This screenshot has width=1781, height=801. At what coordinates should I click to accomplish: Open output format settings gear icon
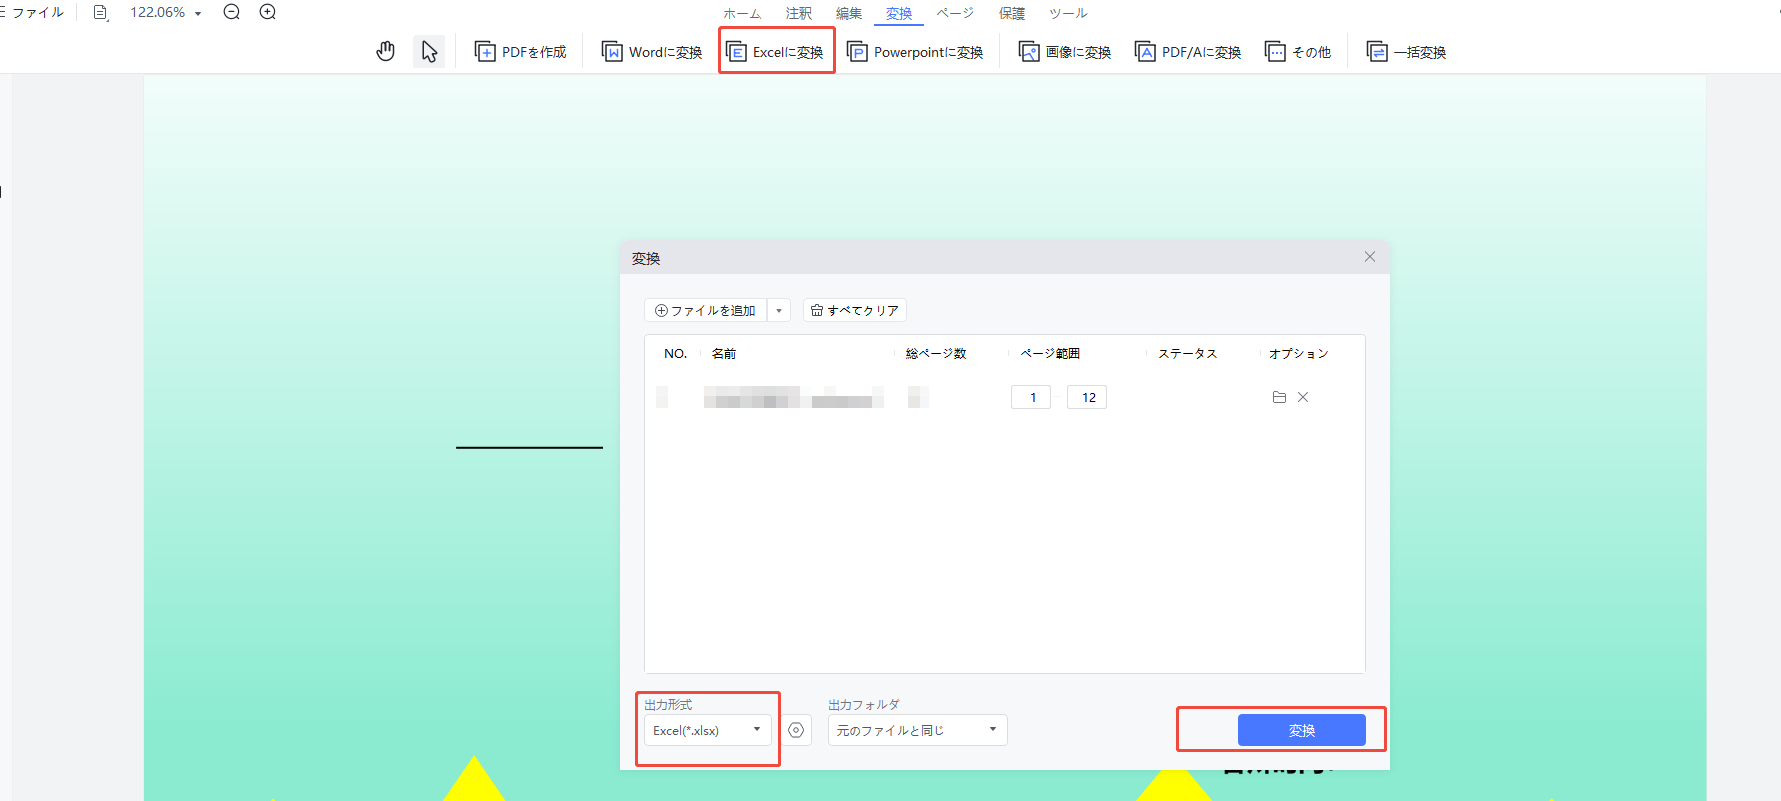click(x=796, y=730)
